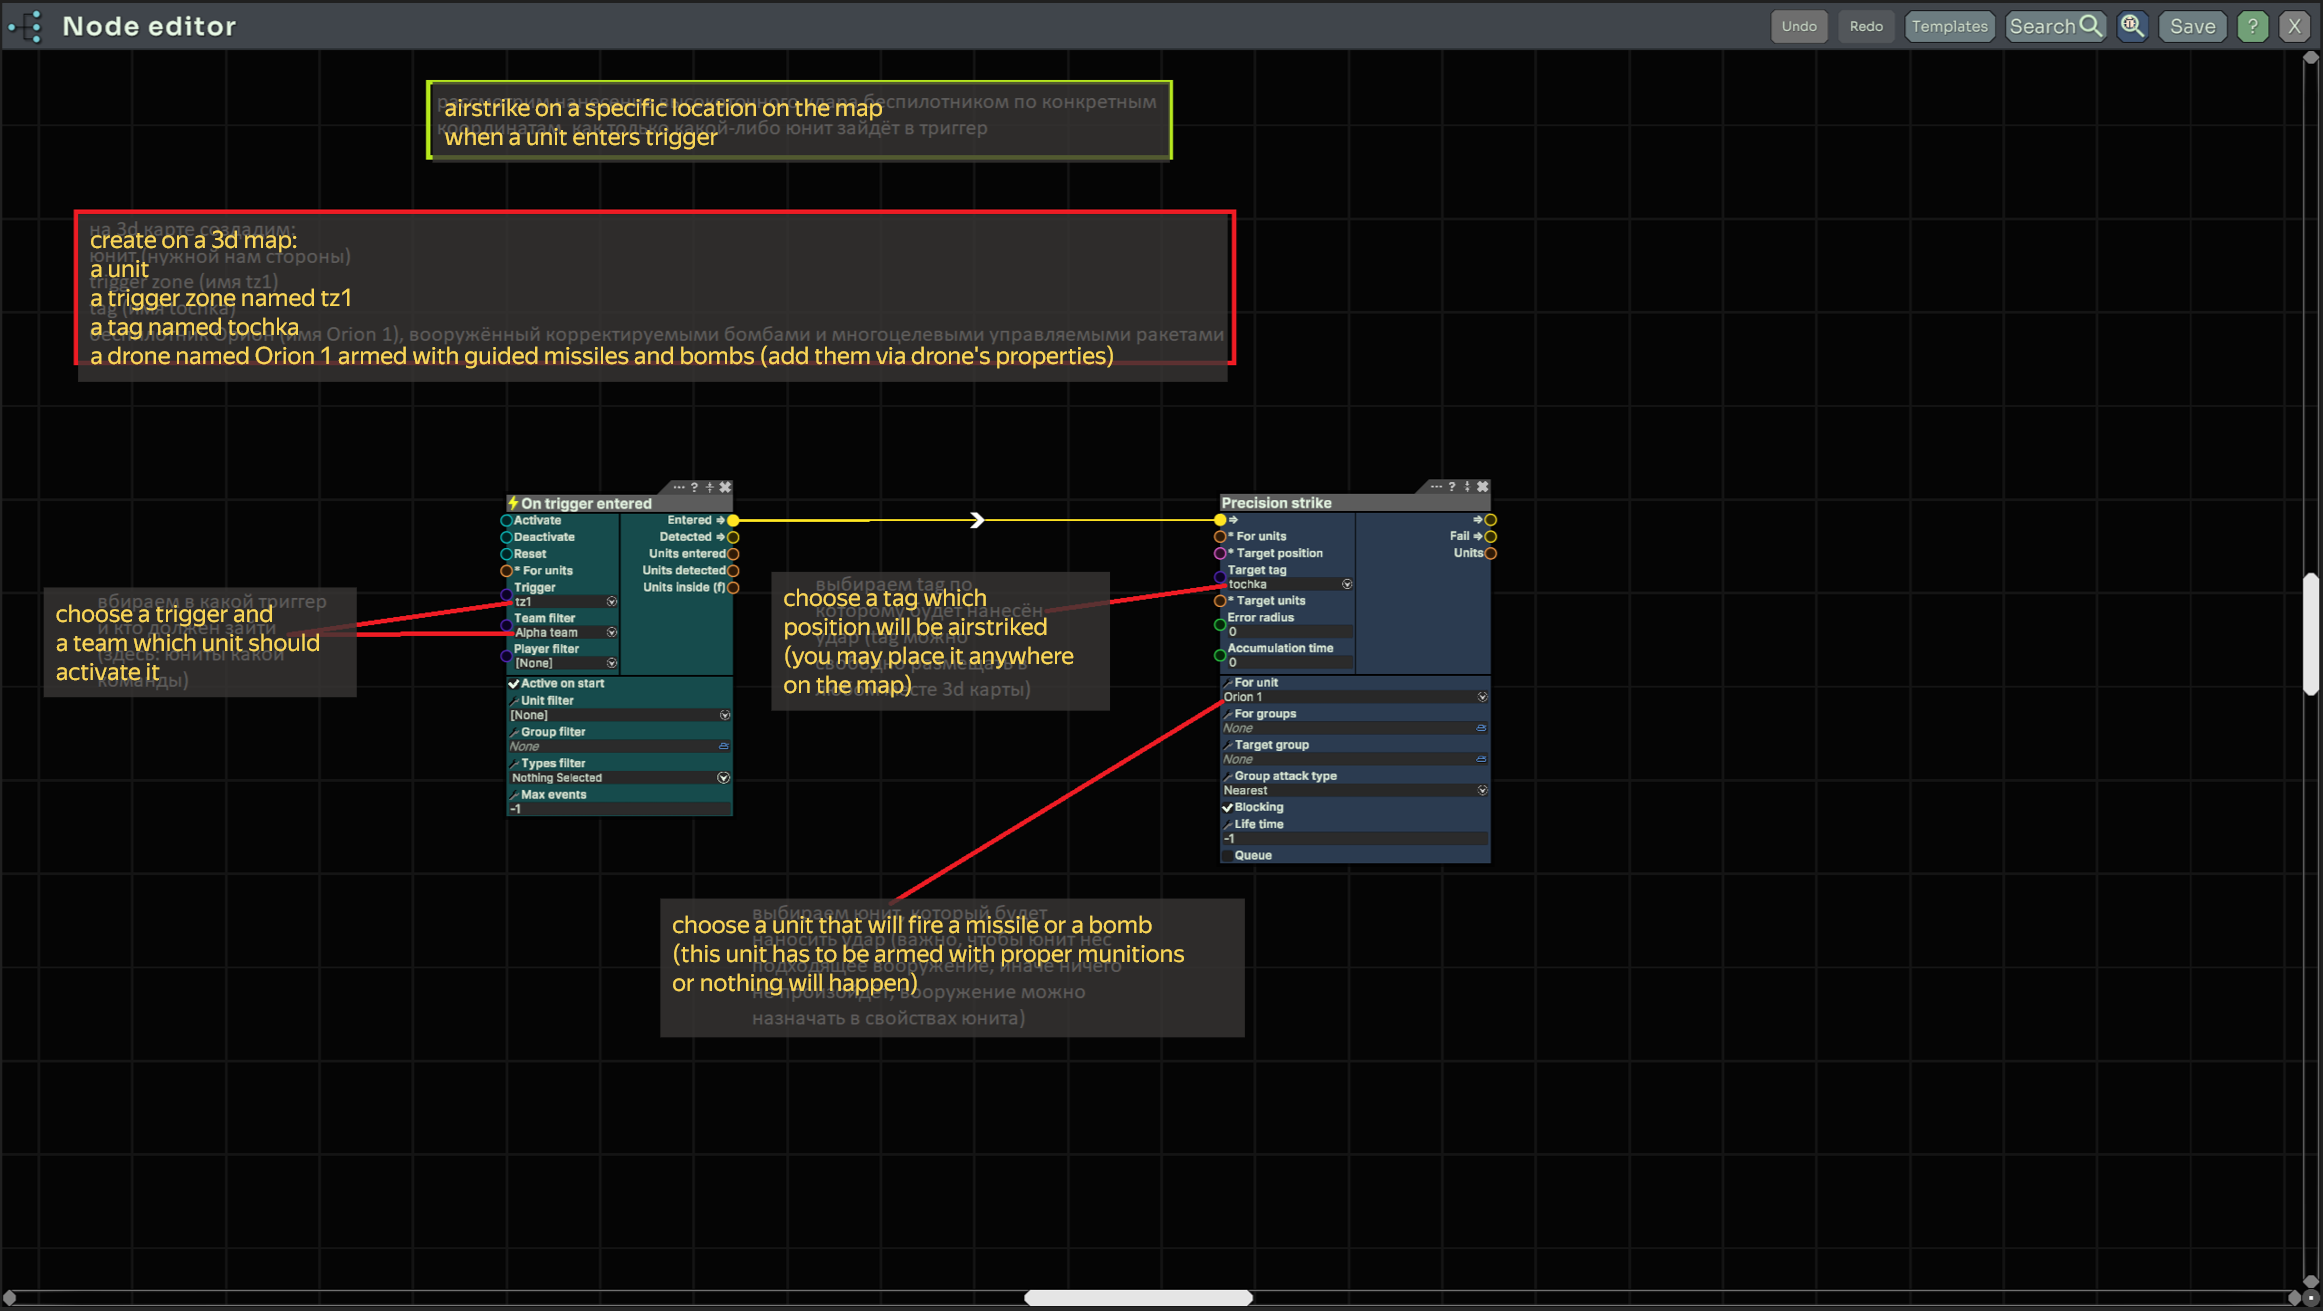Click the Entered yellow output port
The width and height of the screenshot is (2323, 1311).
[733, 520]
